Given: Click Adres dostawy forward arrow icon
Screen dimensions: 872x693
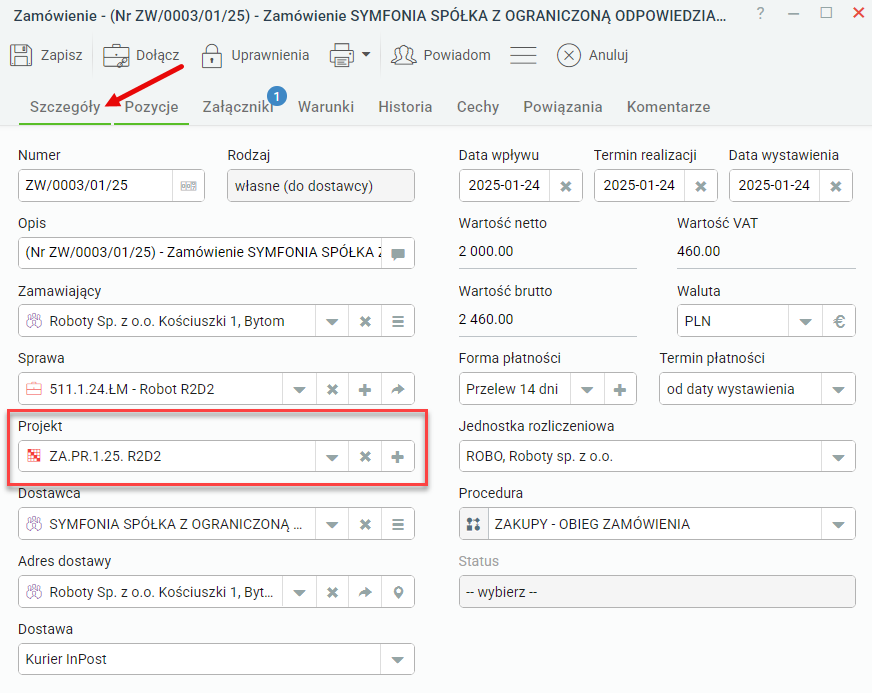Looking at the screenshot, I should [365, 592].
